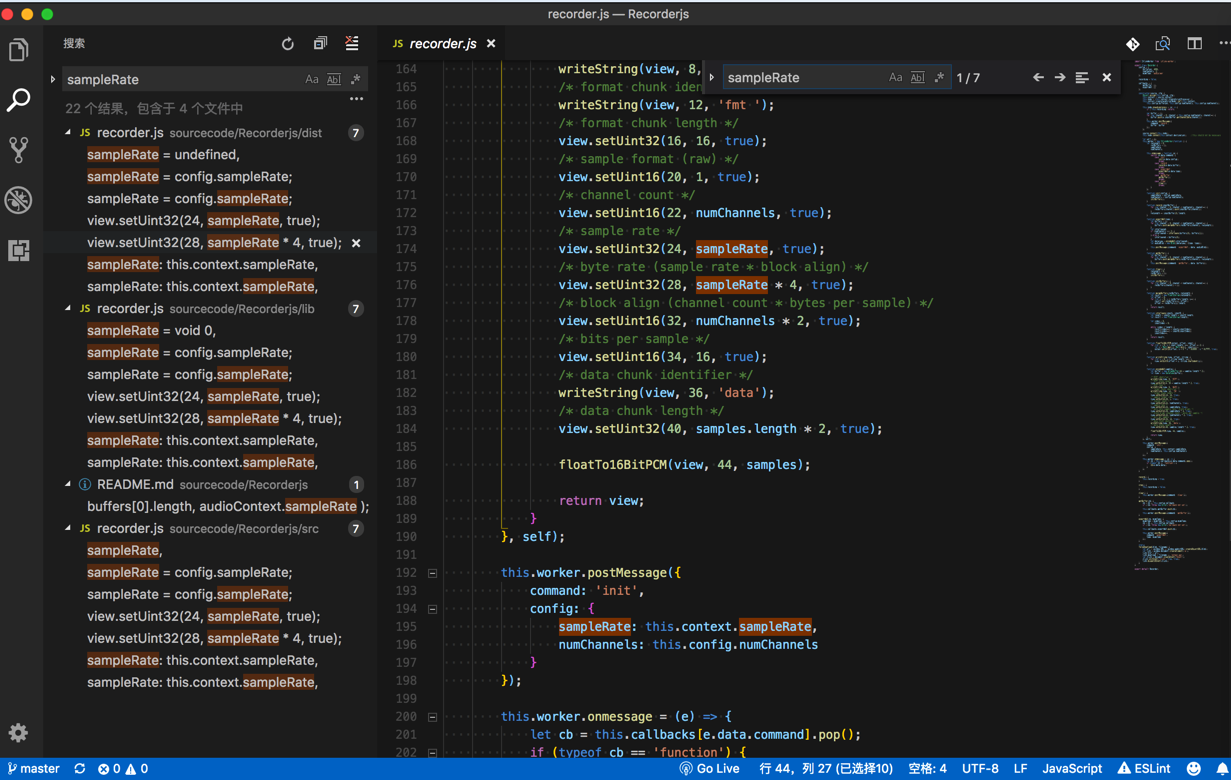Click the find widget sampleRate input
The image size is (1231, 780).
(800, 78)
